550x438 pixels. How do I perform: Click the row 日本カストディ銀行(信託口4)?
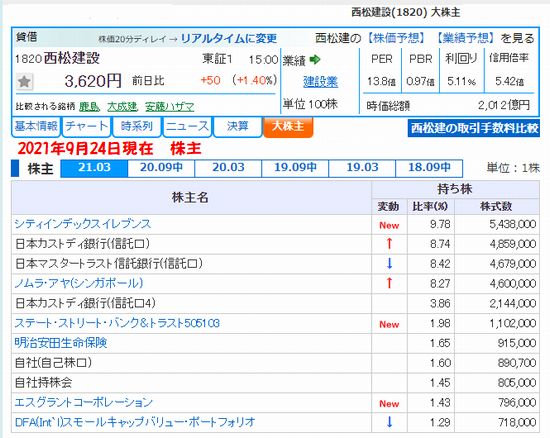275,303
